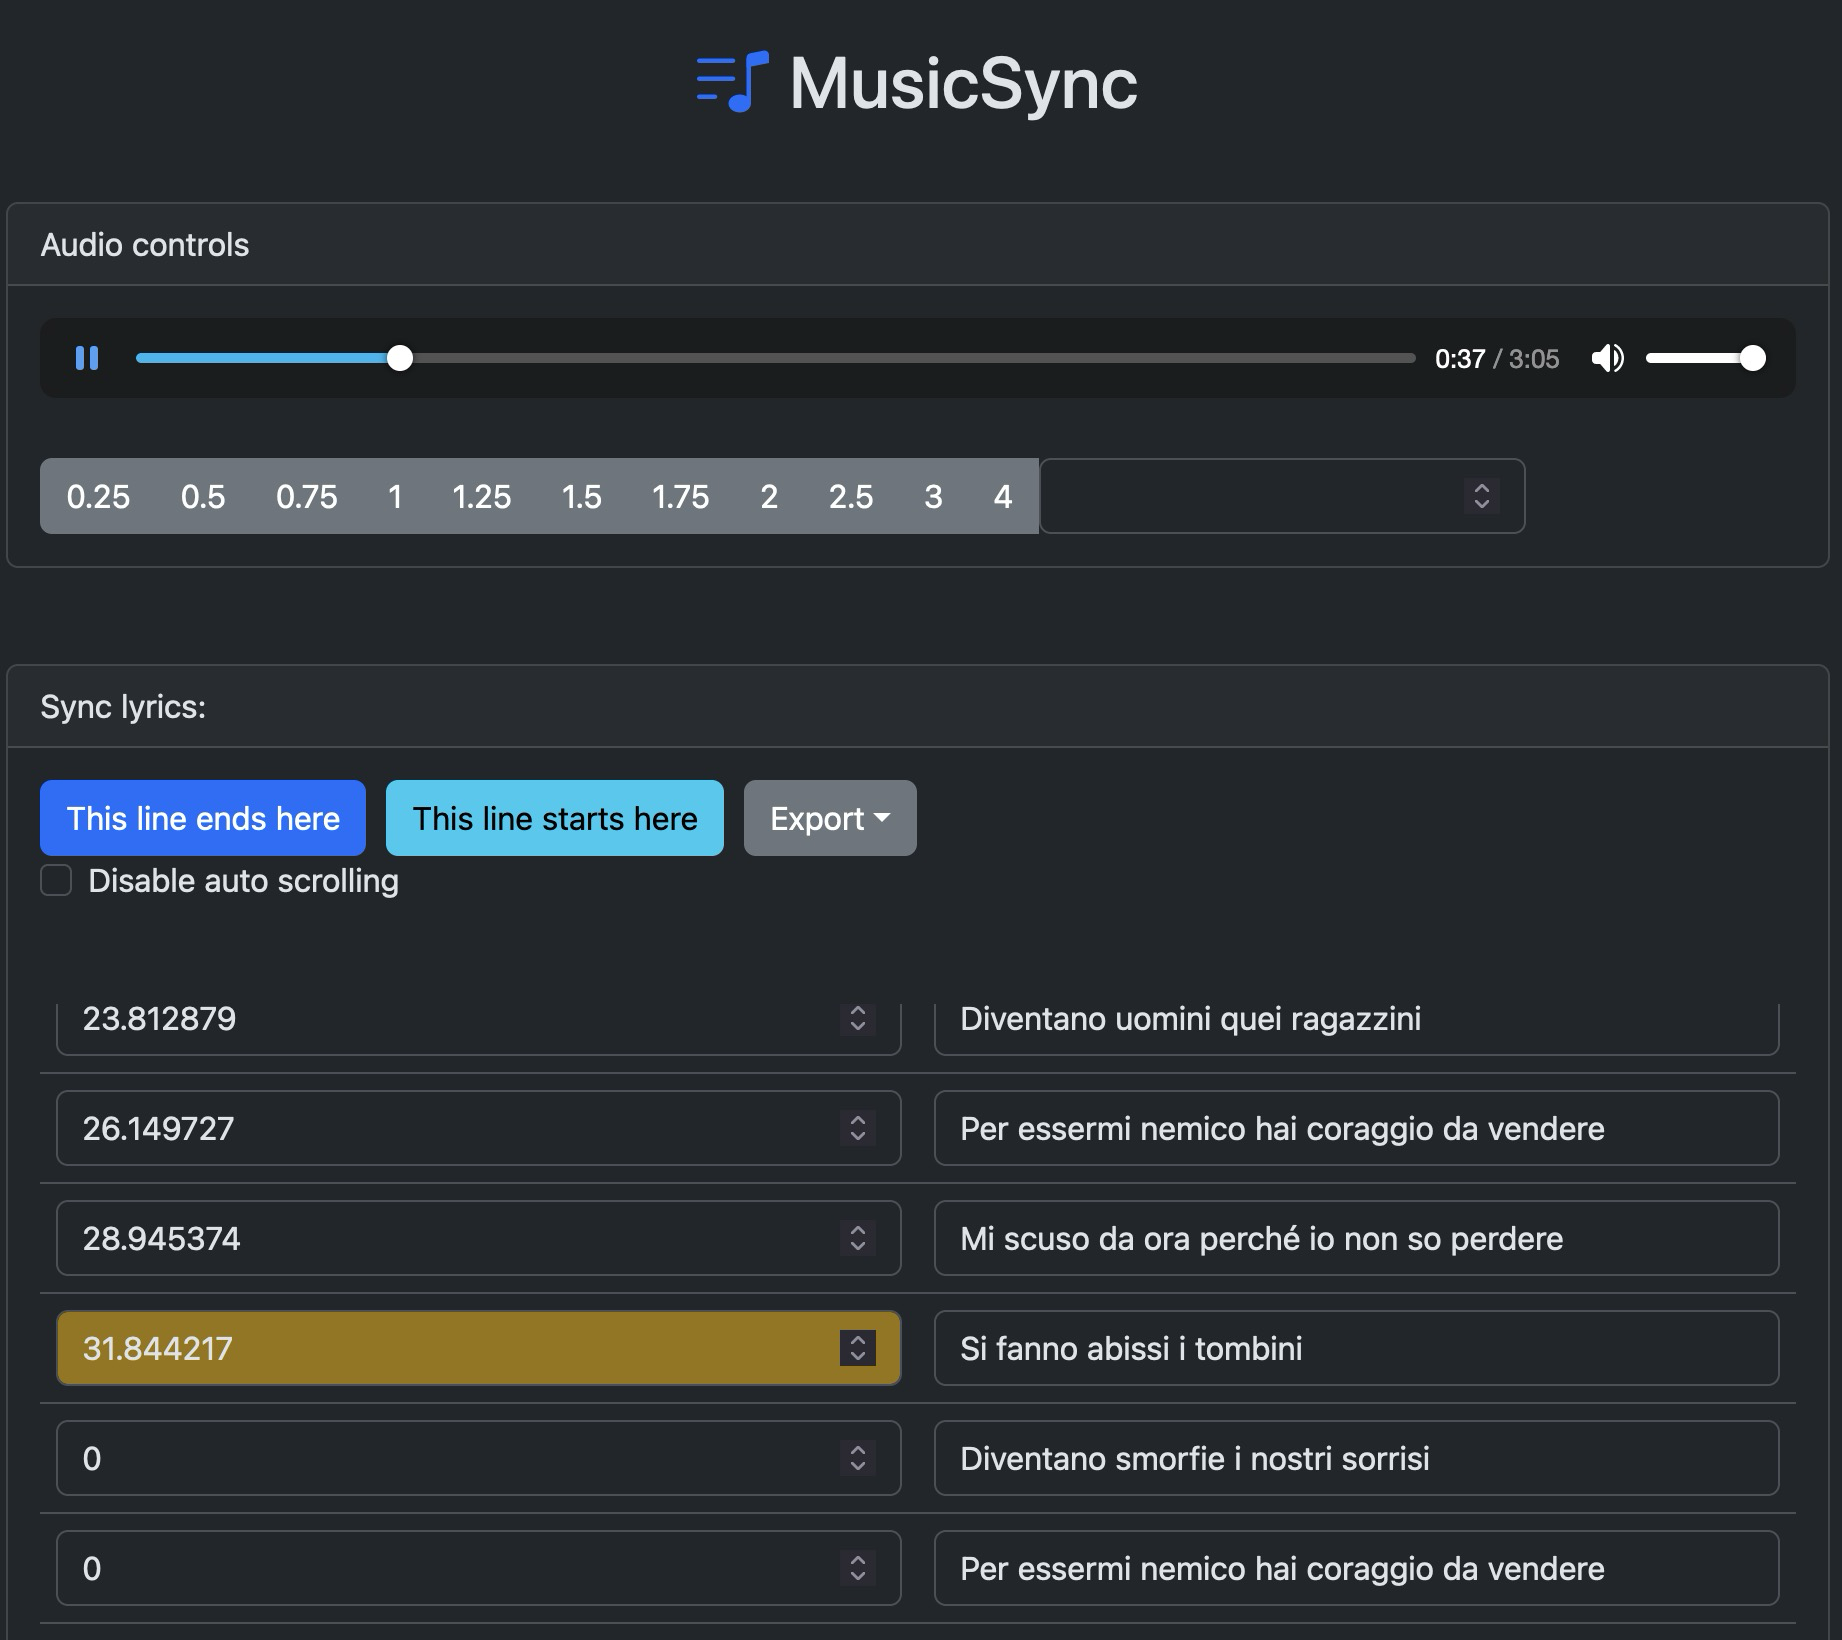Click the 0:37 / 3:05 time display
The width and height of the screenshot is (1842, 1640).
[1497, 358]
